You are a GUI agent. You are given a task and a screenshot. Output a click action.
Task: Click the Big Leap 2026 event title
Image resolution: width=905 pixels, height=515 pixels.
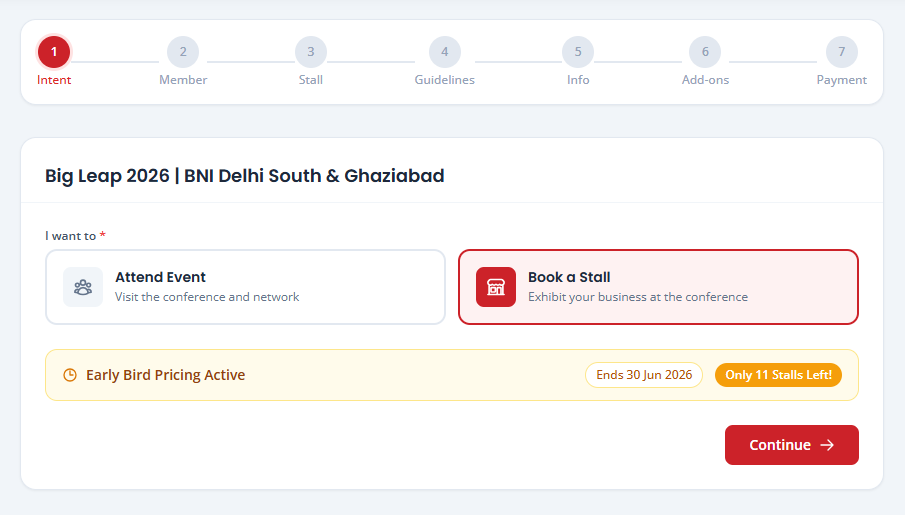pyautogui.click(x=245, y=176)
